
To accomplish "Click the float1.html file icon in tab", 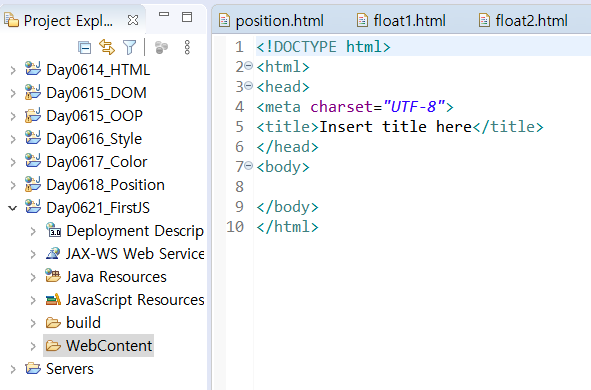I will (362, 20).
